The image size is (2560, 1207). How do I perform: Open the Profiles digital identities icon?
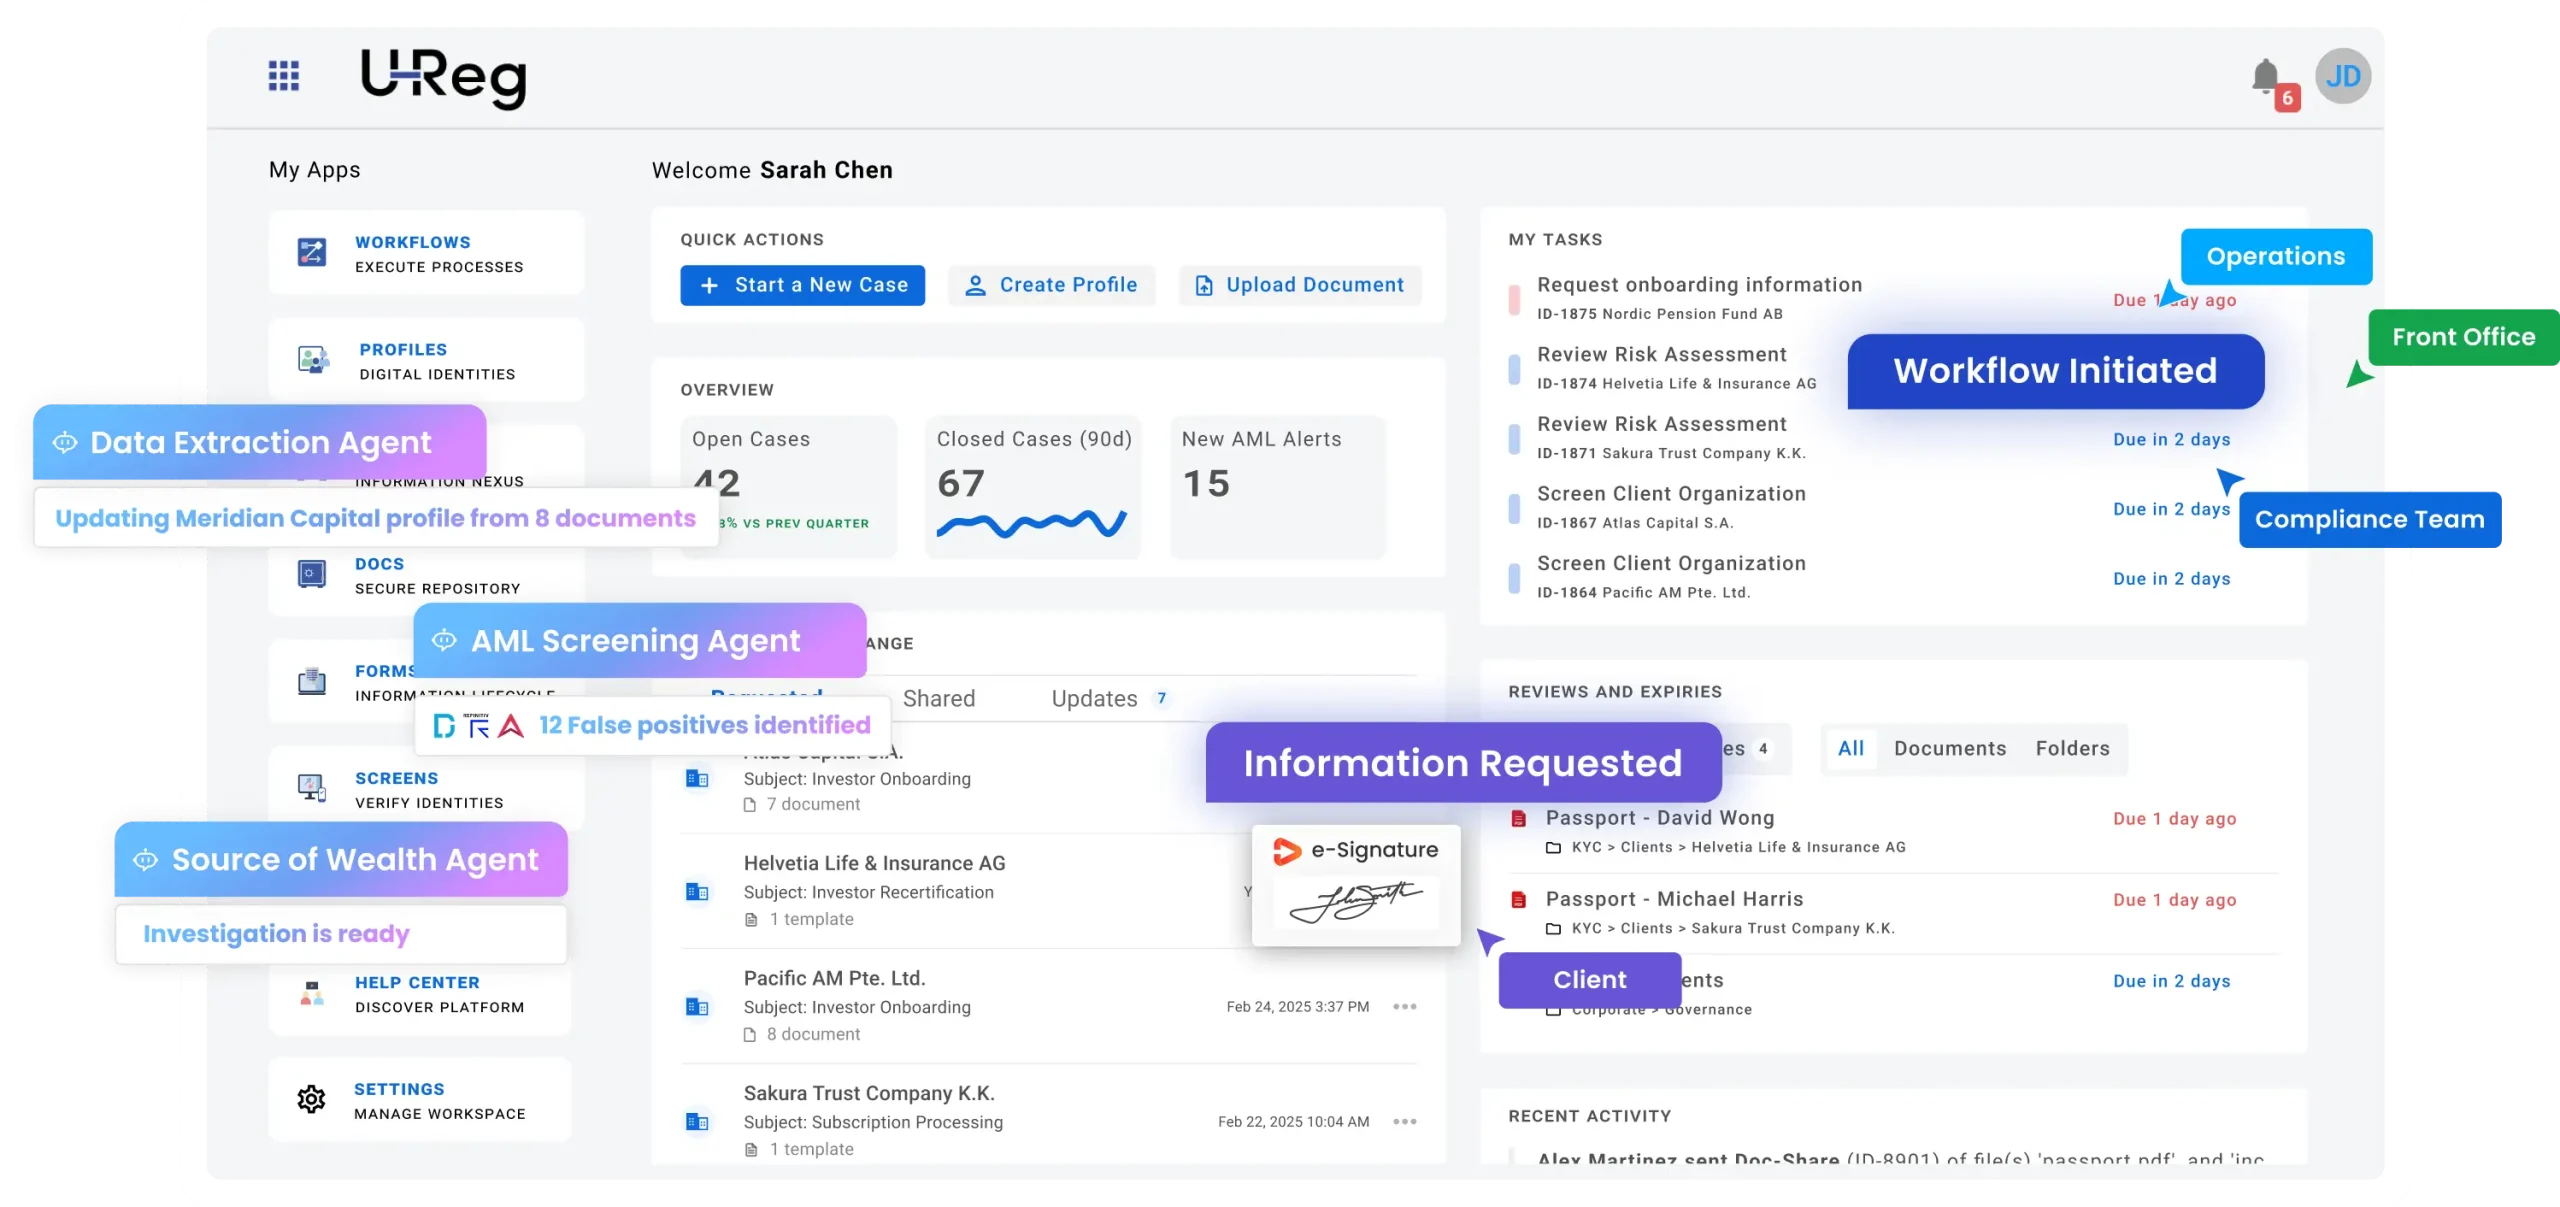pos(313,360)
